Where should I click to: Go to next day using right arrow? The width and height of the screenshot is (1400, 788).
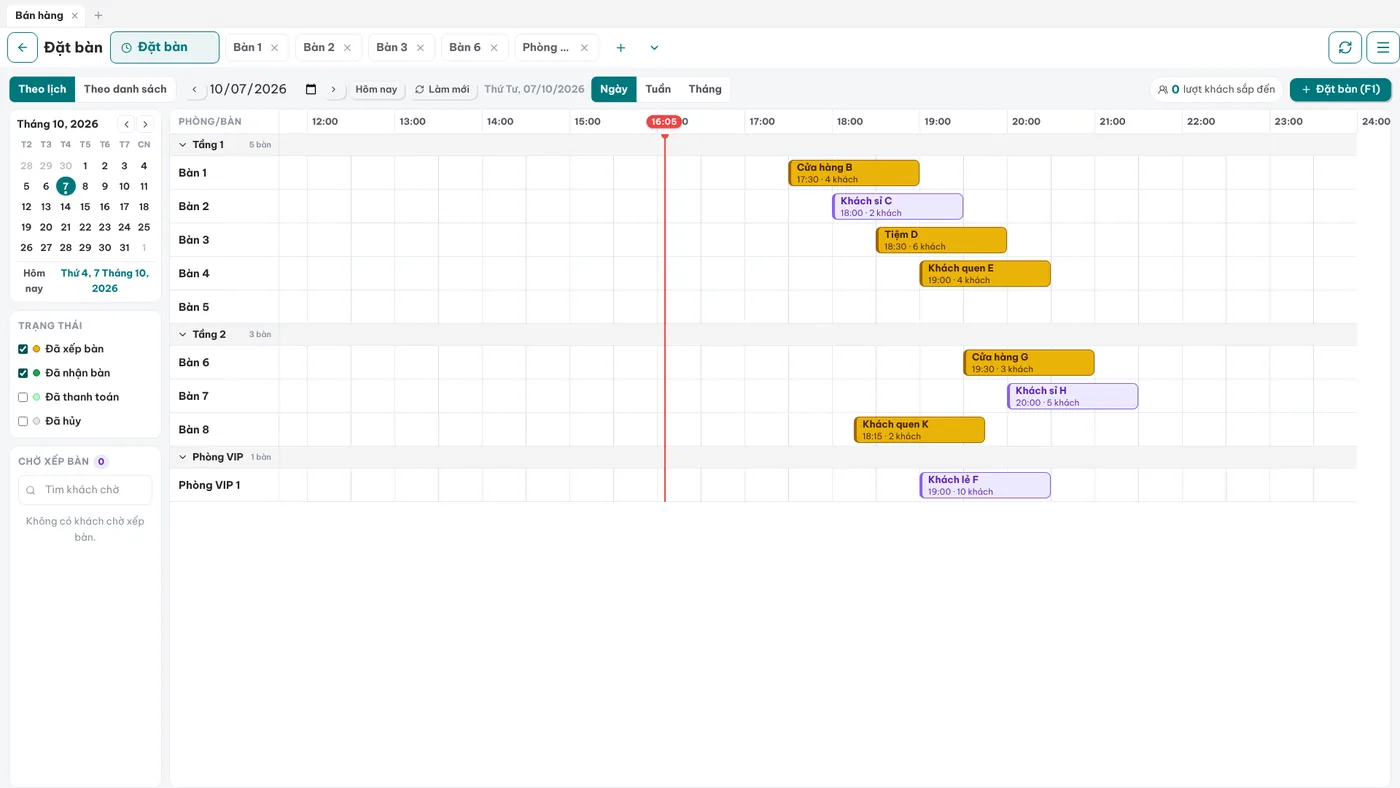(334, 89)
